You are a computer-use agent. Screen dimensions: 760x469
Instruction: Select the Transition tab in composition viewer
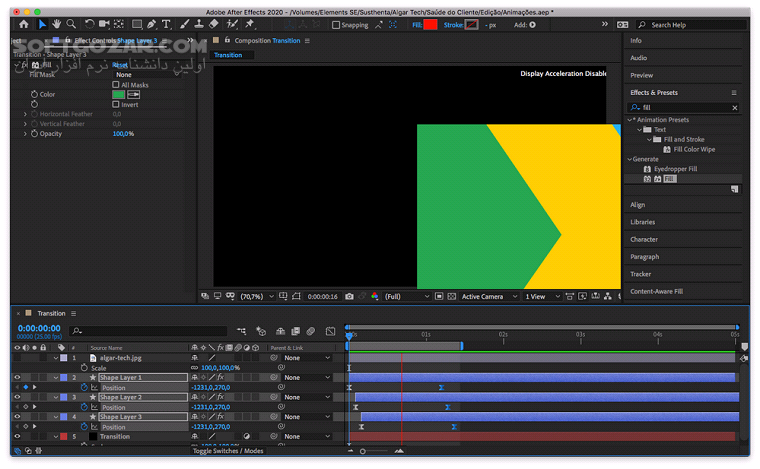(228, 55)
